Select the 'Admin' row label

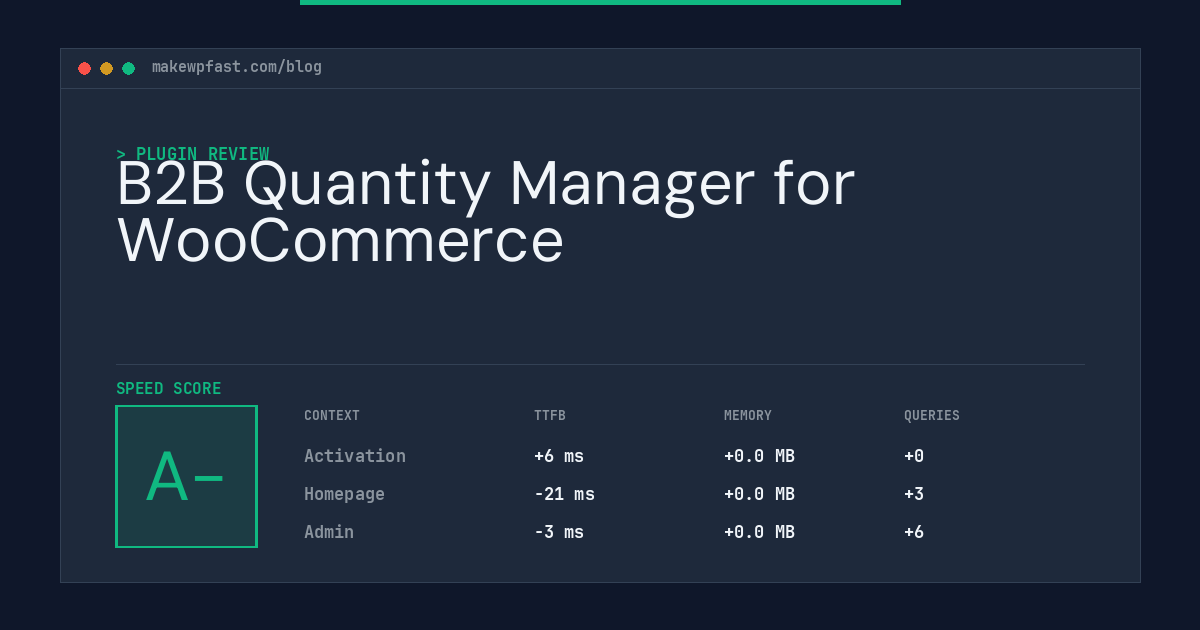[329, 532]
